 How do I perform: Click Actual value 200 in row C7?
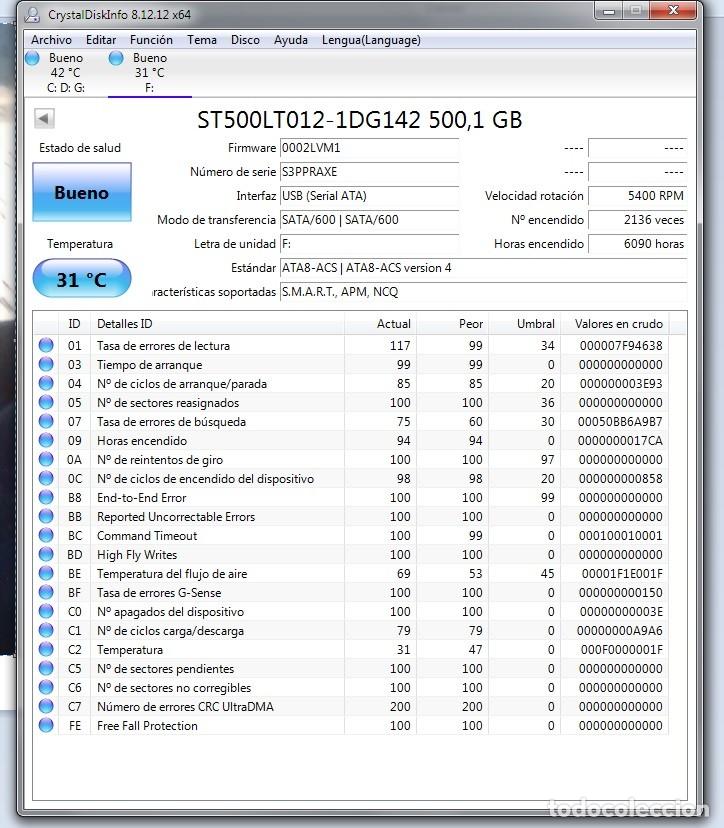[x=400, y=707]
